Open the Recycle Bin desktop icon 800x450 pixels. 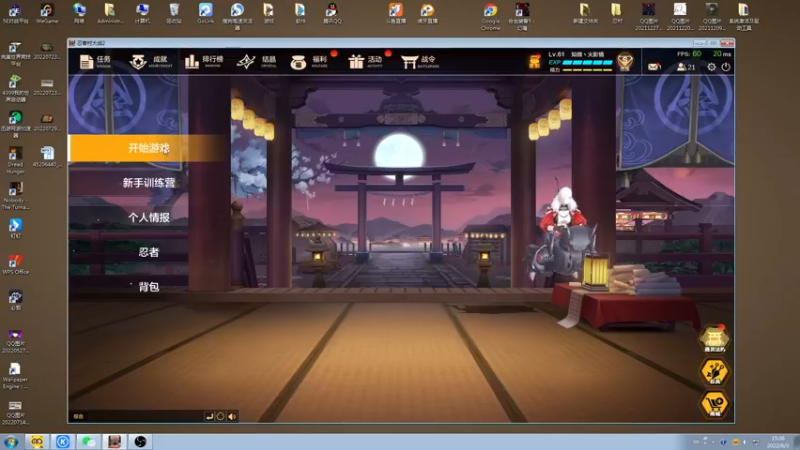coord(174,14)
